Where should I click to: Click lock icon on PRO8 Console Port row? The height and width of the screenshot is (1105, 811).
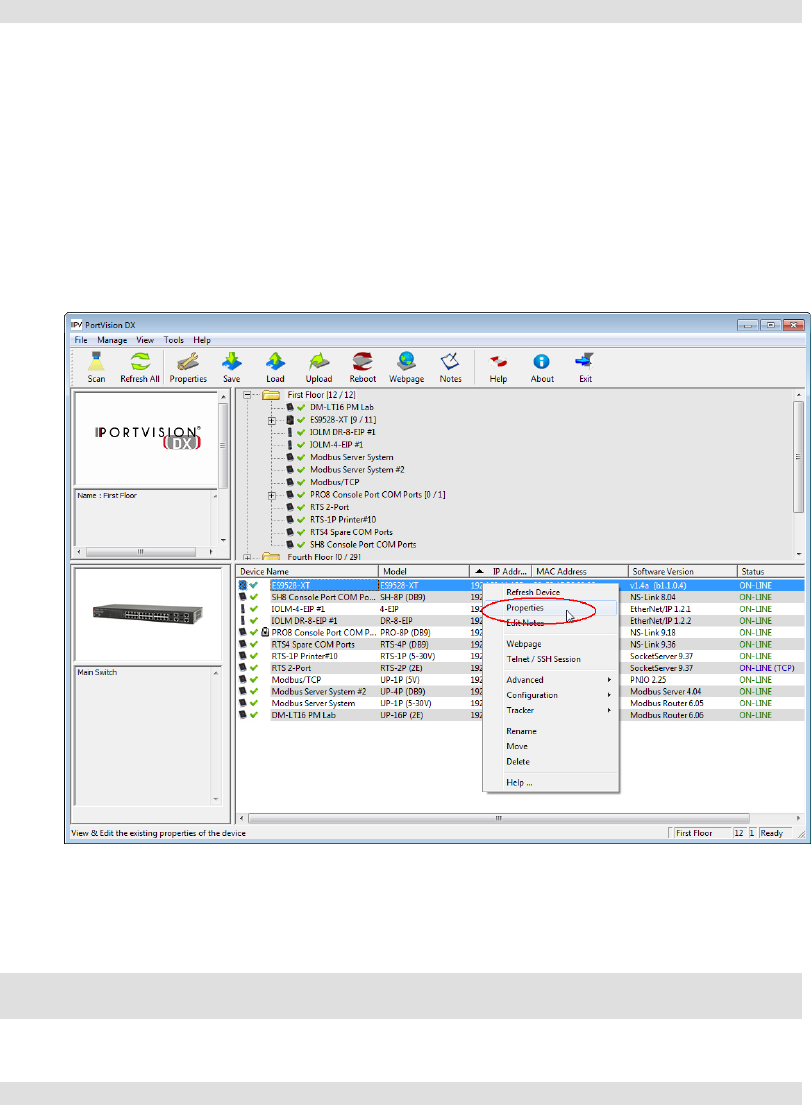click(265, 632)
